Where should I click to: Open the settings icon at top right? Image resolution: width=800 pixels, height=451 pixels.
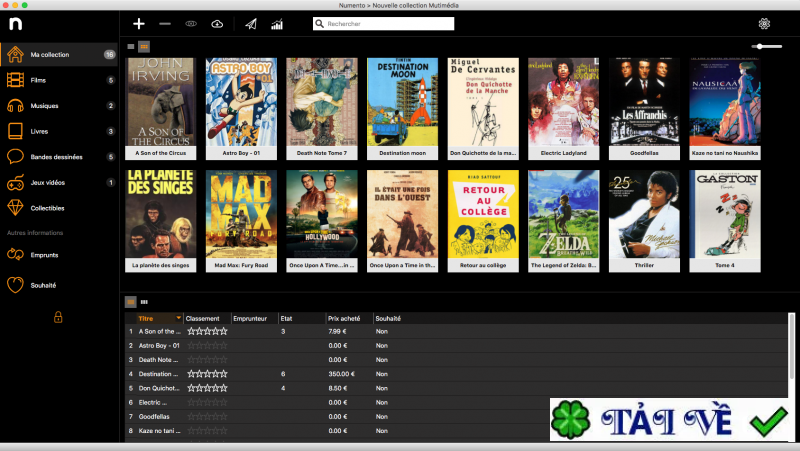[x=765, y=23]
